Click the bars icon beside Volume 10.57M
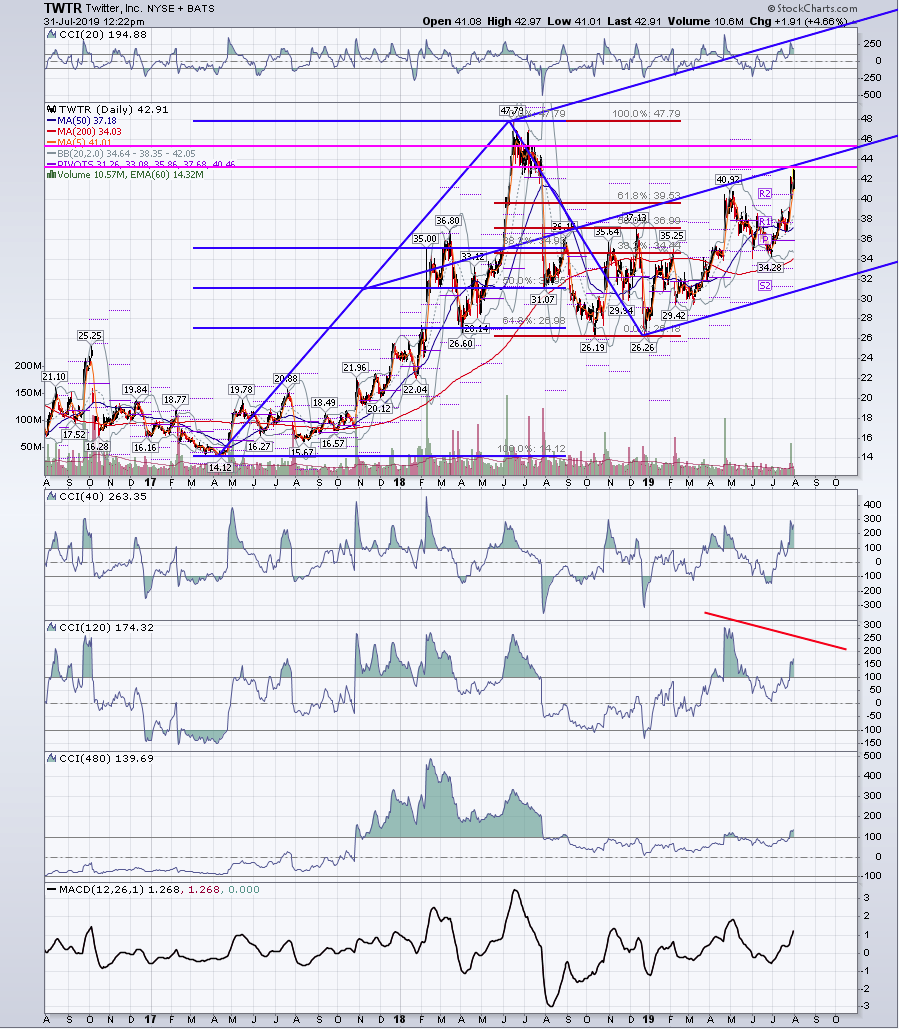The image size is (899, 1029). click(51, 175)
